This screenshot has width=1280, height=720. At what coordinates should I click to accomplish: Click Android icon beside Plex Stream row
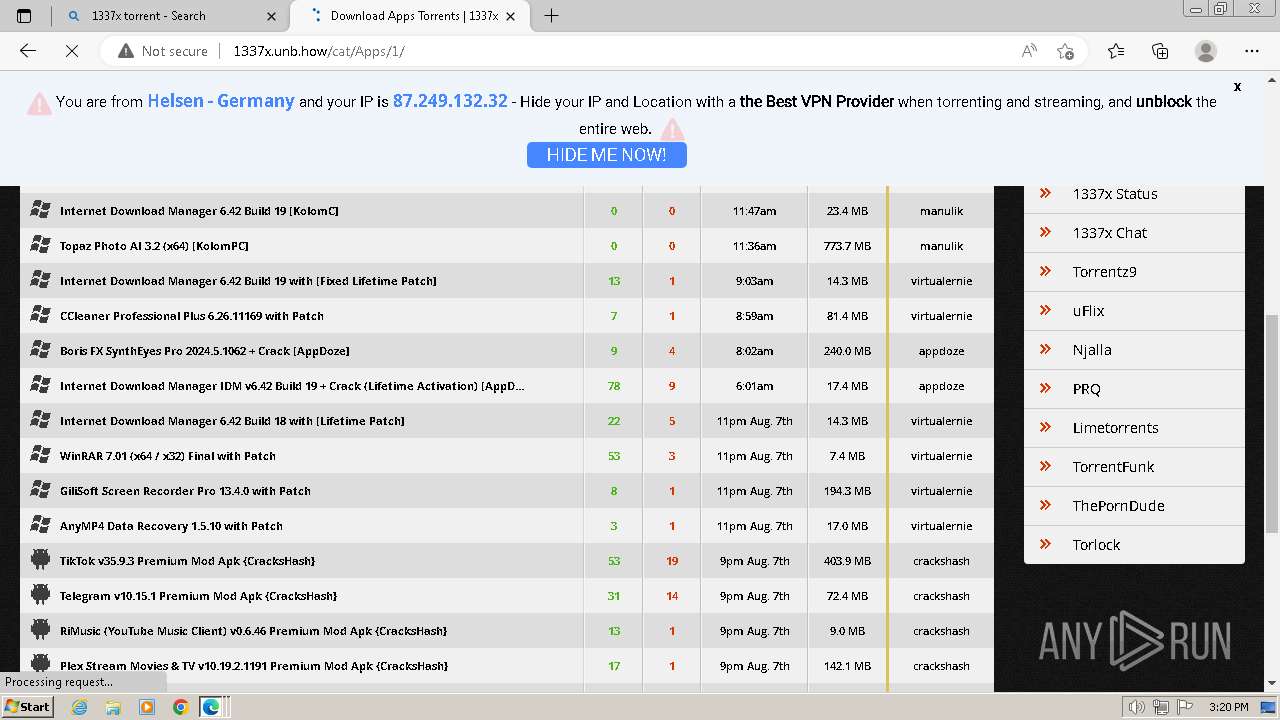(x=40, y=665)
